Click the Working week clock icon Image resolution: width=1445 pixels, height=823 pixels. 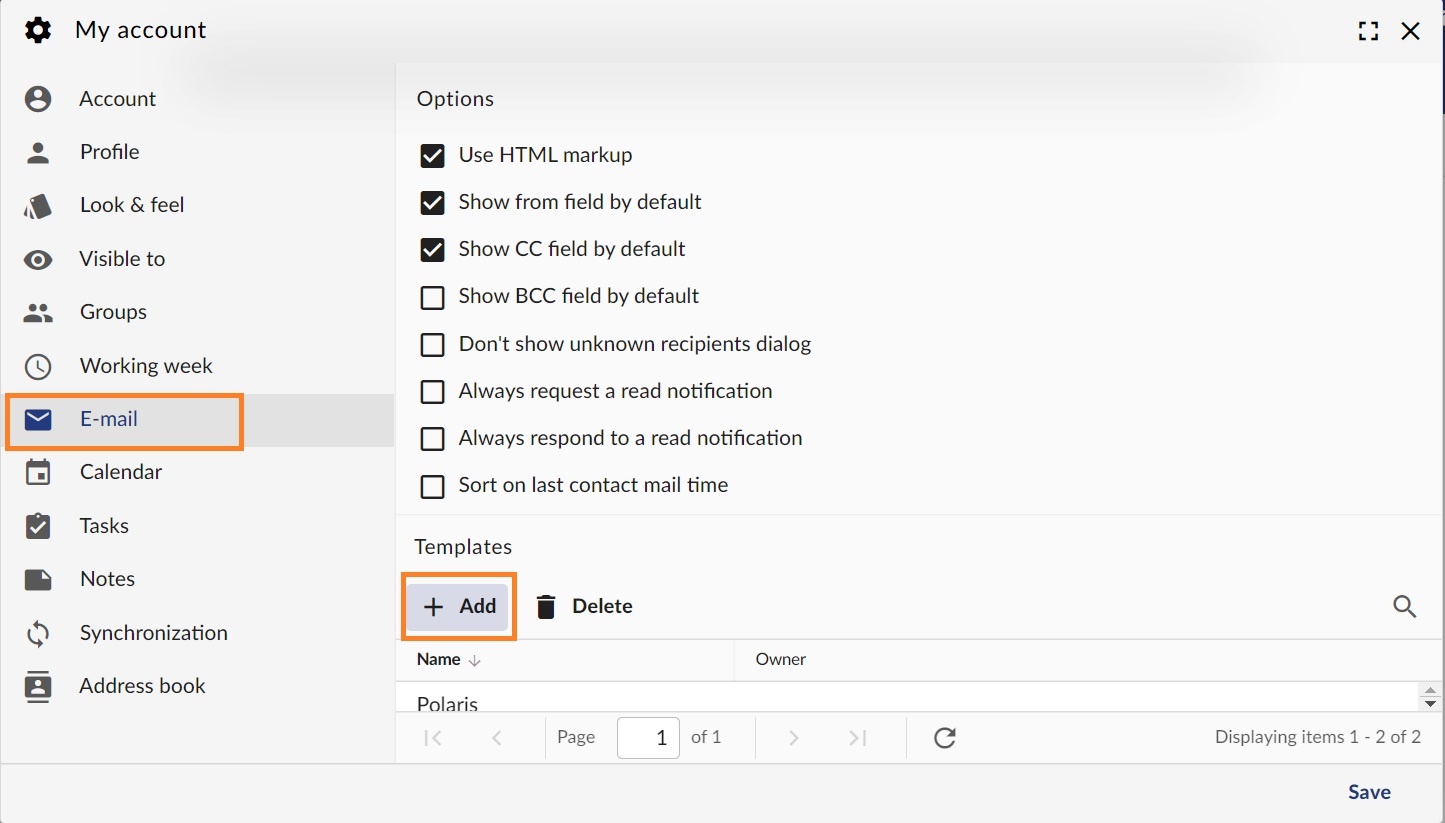click(x=38, y=366)
